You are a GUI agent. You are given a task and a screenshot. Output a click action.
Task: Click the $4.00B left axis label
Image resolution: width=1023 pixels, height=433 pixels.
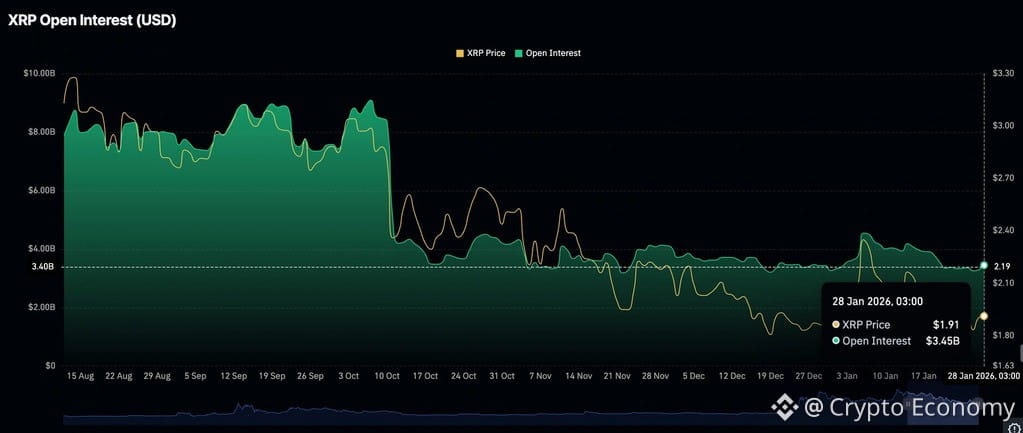42,249
